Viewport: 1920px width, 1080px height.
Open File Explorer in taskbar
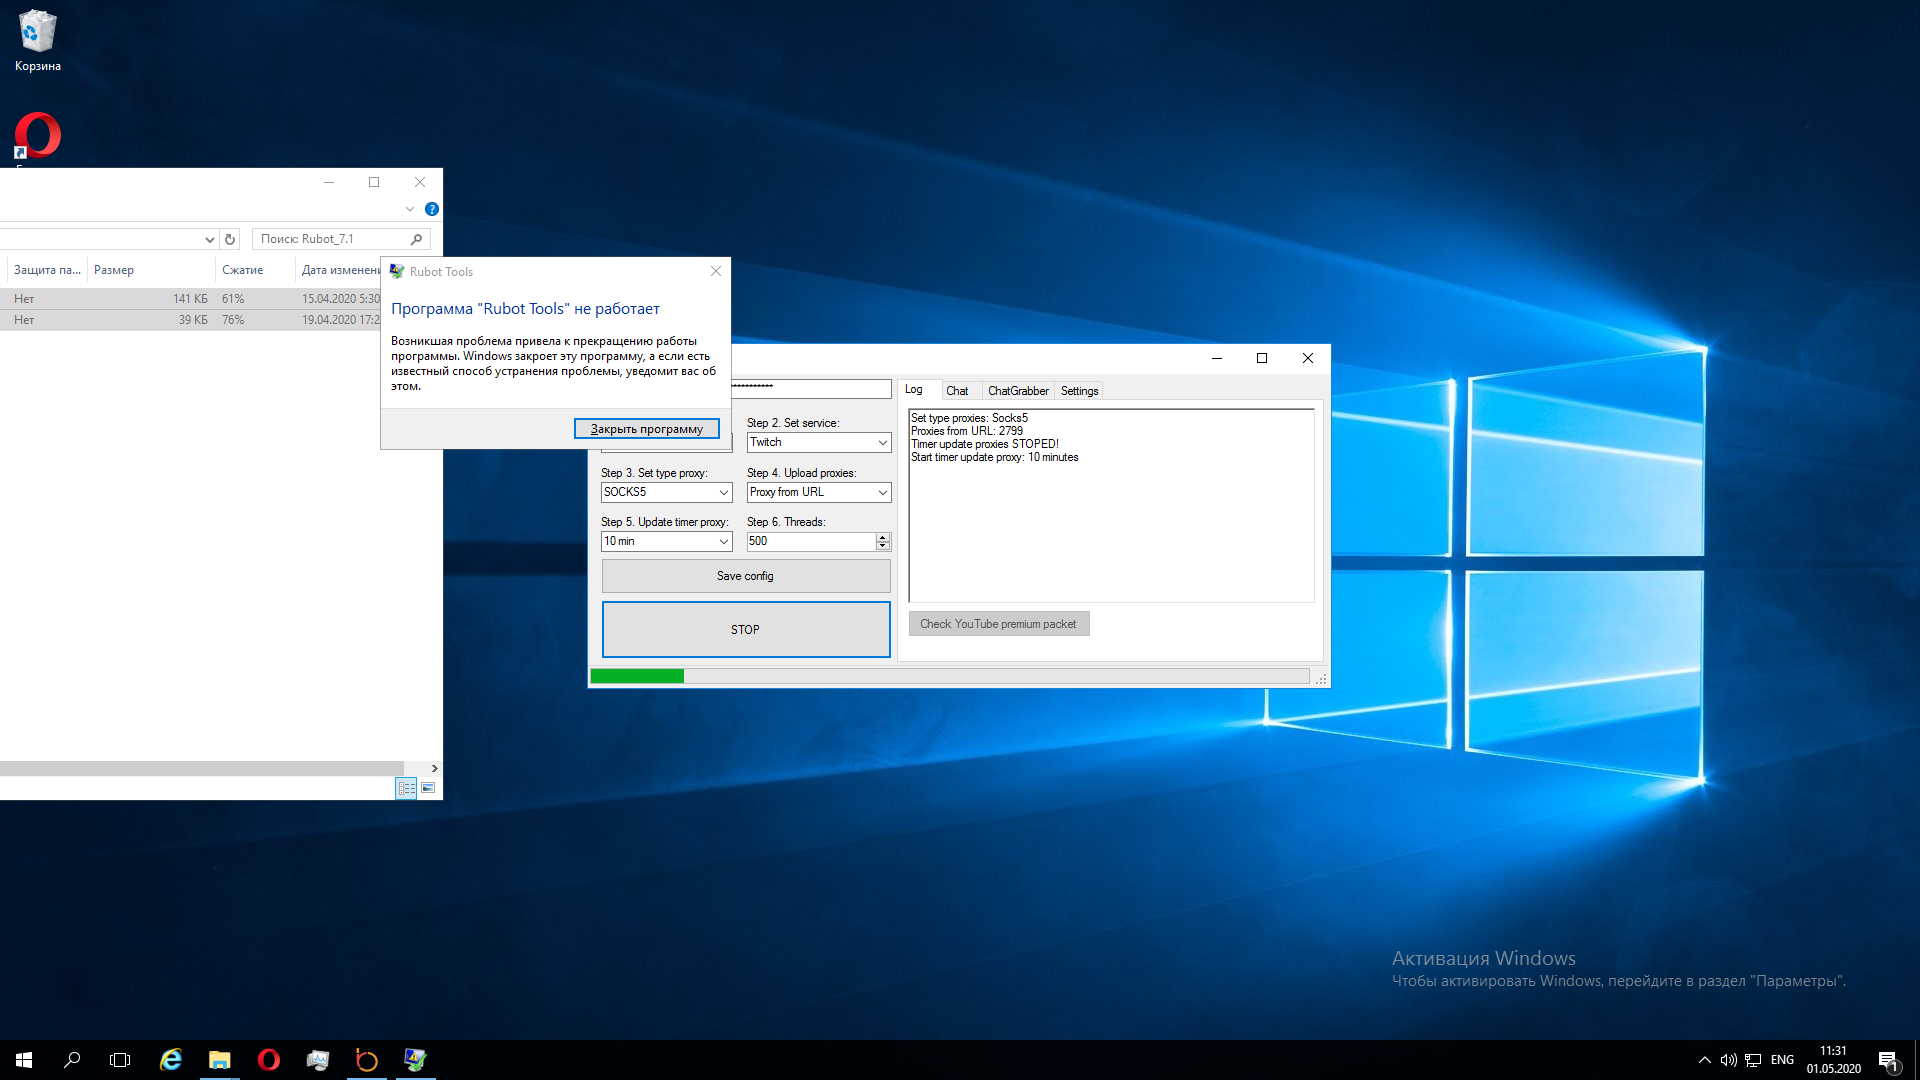point(219,1059)
